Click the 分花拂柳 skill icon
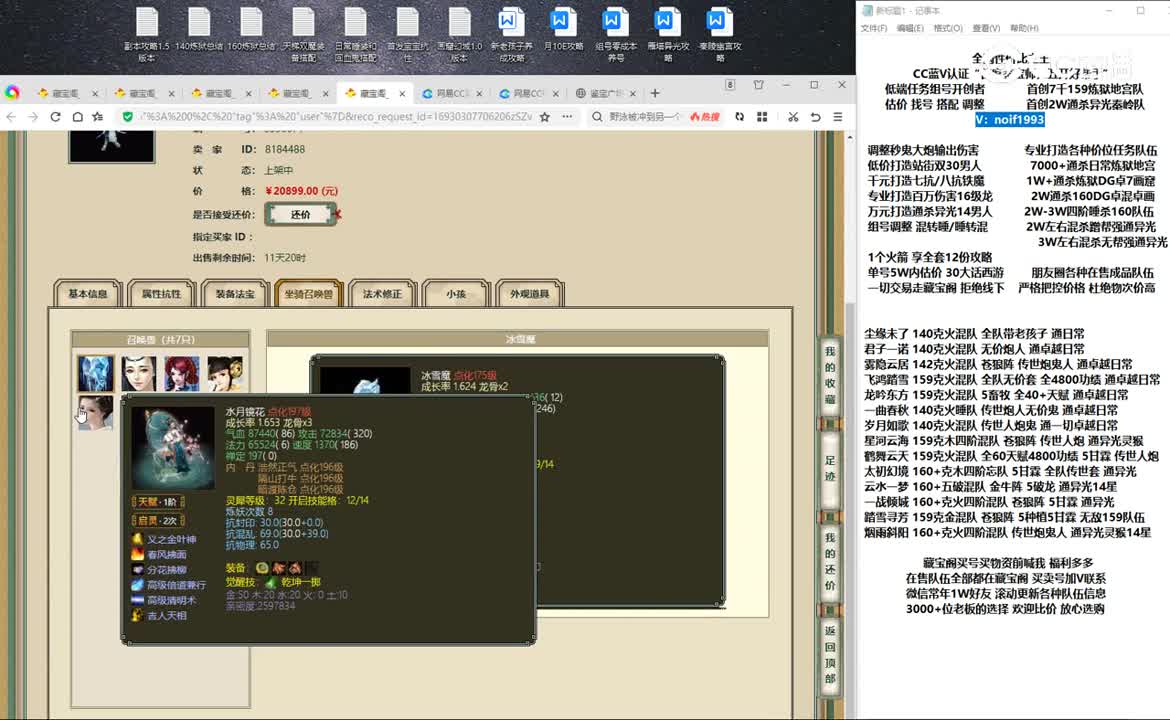 [x=137, y=569]
